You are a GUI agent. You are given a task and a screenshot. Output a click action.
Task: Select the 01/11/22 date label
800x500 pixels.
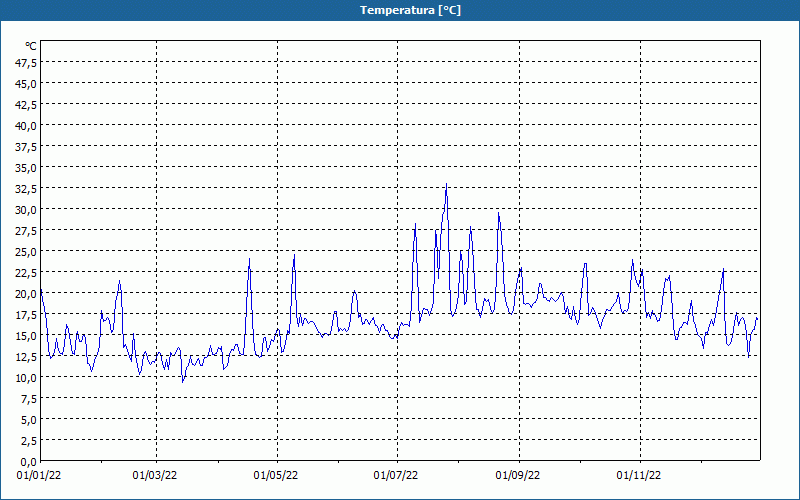639,476
